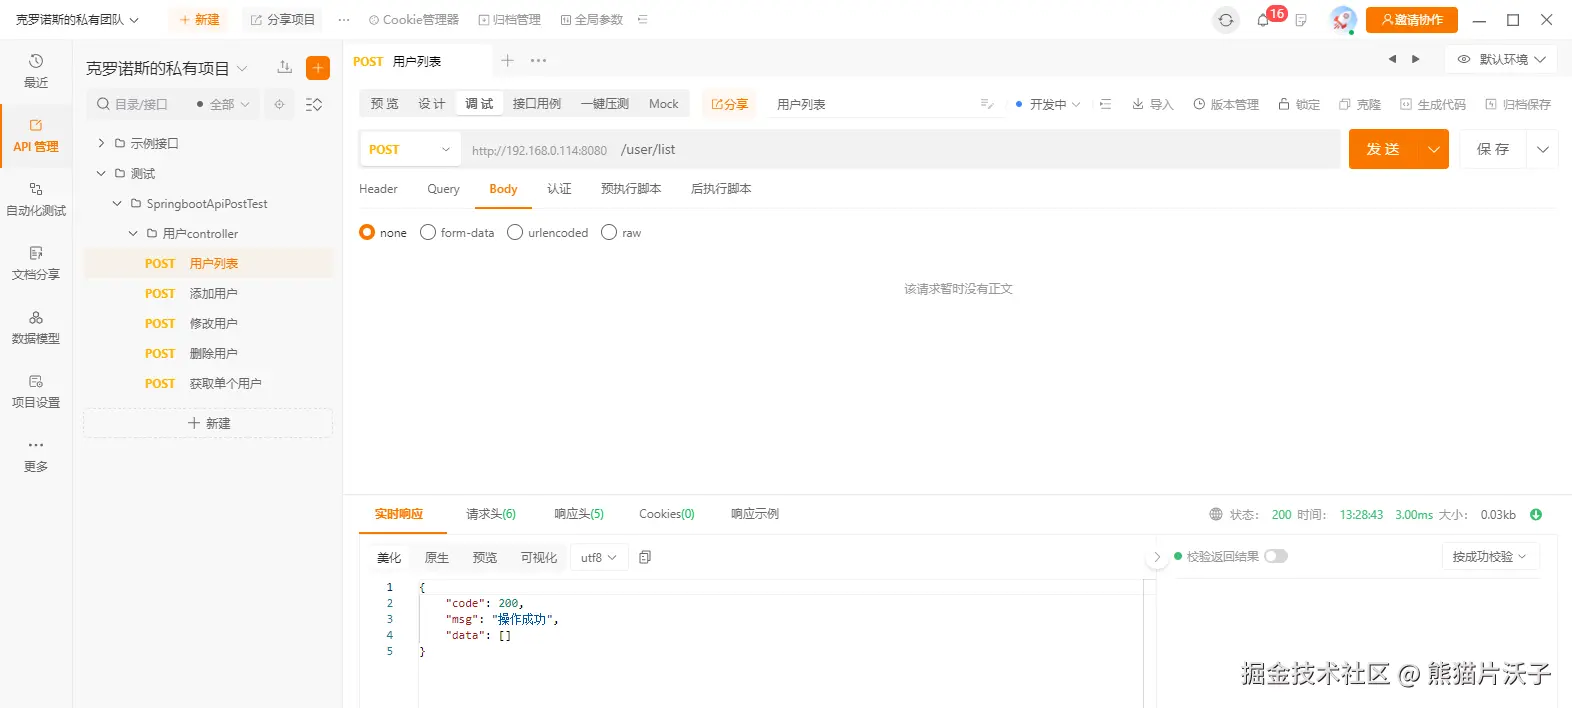
Task: Switch to the 预执行脚本 tab
Action: [631, 188]
